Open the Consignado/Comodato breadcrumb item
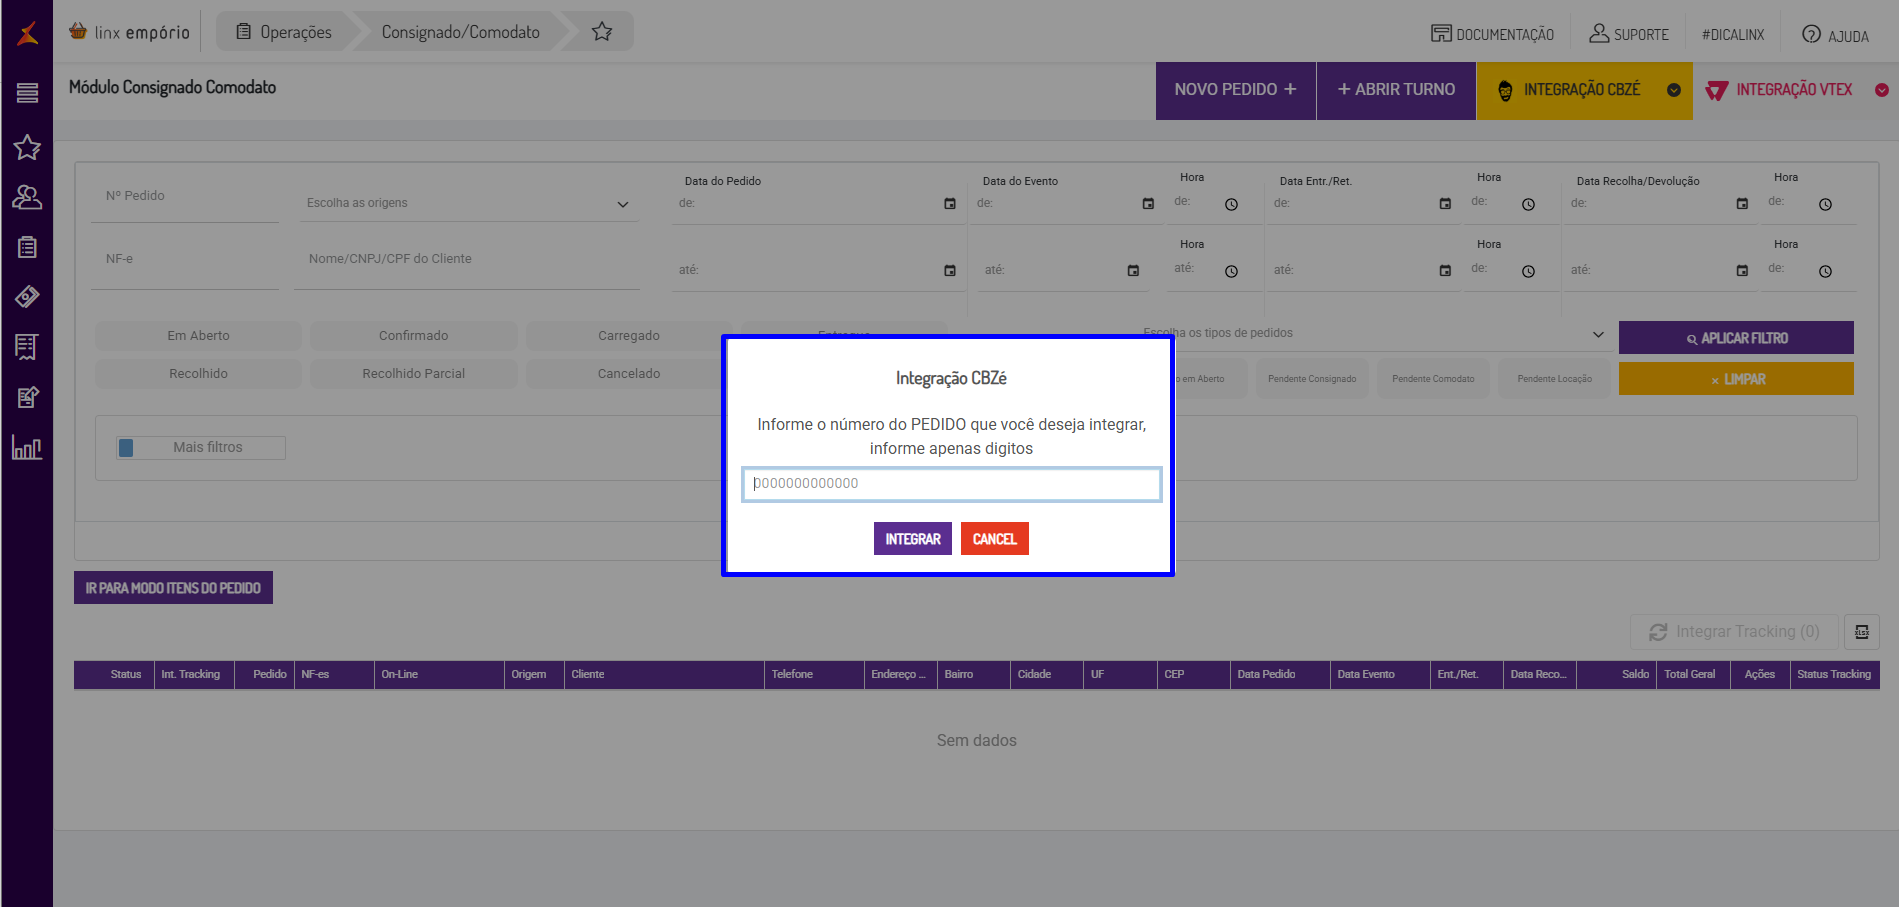Viewport: 1899px width, 907px height. coord(461,32)
